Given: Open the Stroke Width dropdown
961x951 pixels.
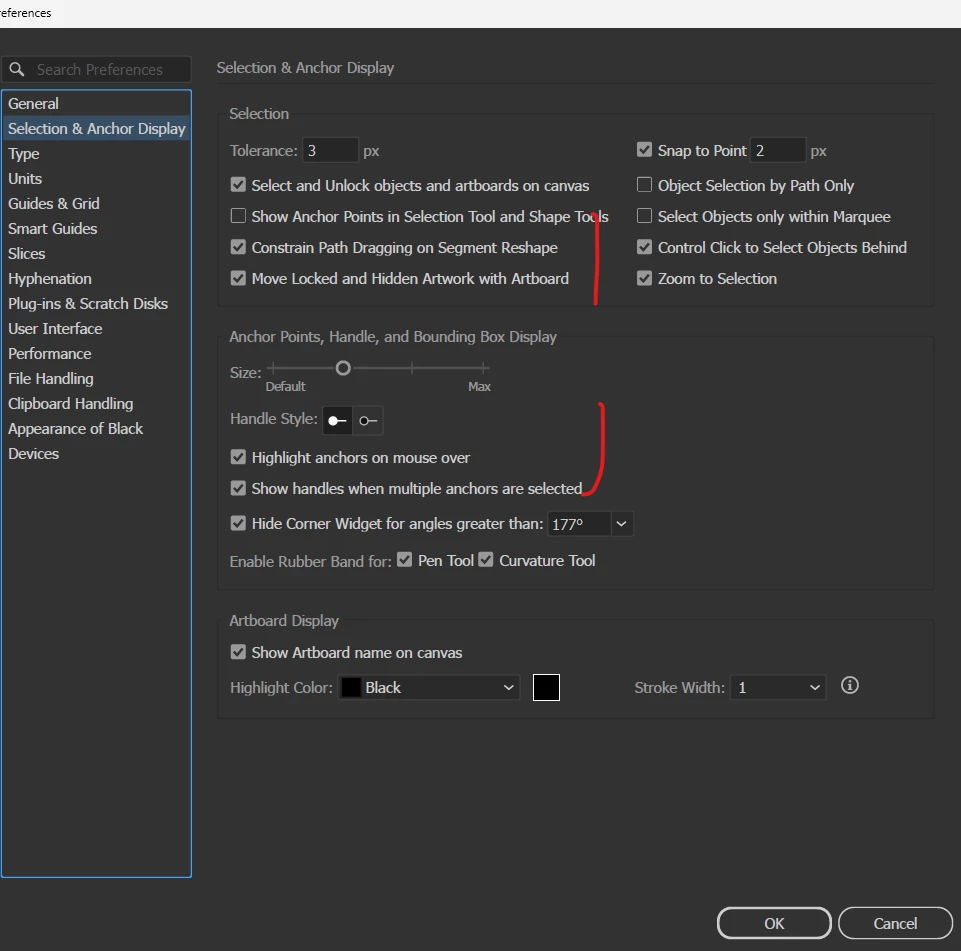Looking at the screenshot, I should 778,688.
